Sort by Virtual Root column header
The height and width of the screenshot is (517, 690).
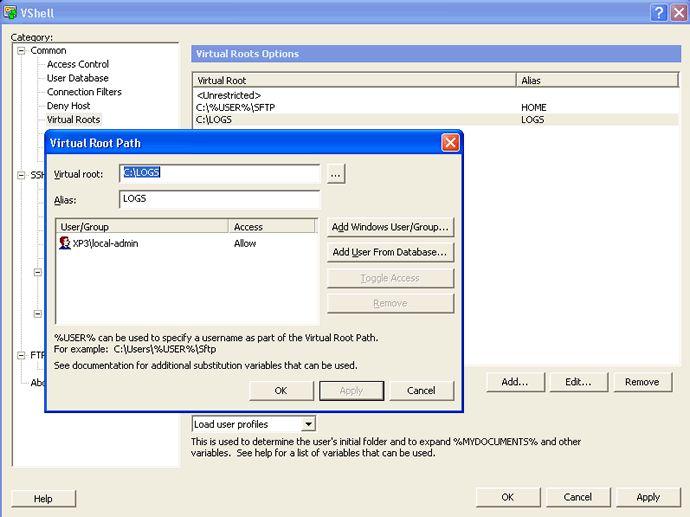(354, 81)
